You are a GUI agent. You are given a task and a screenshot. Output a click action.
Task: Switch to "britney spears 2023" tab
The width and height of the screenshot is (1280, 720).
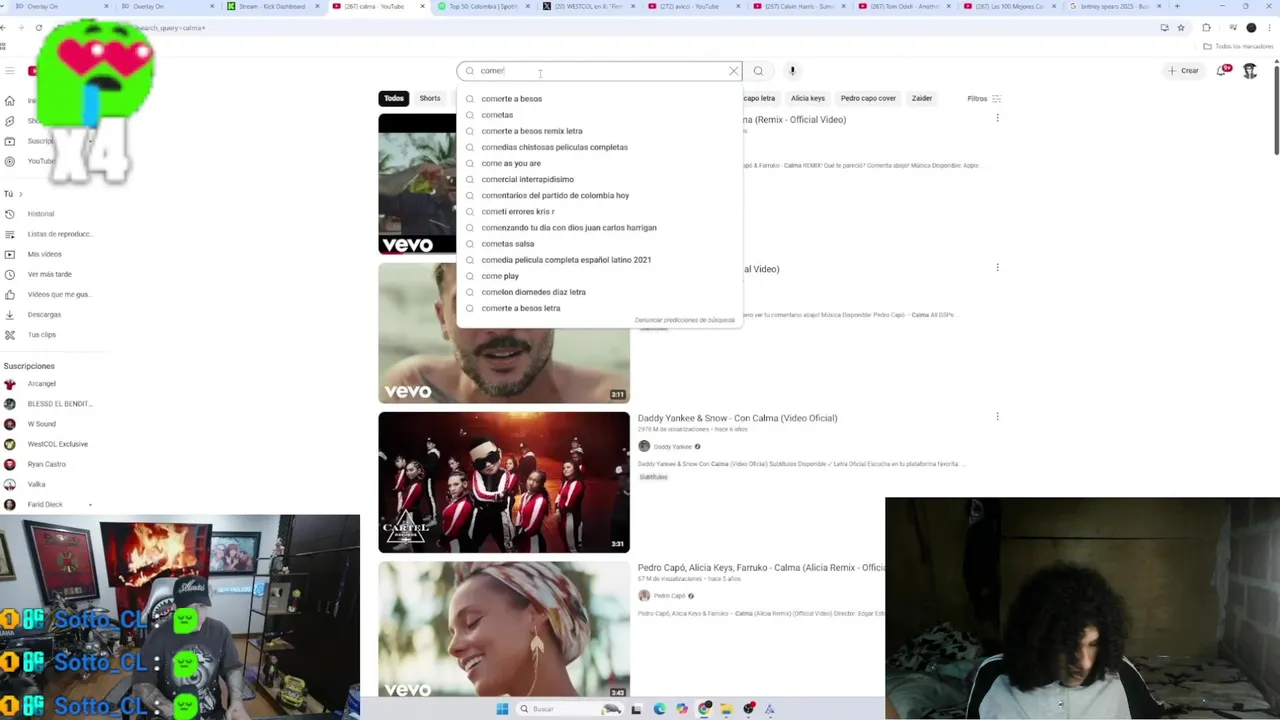[1114, 6]
